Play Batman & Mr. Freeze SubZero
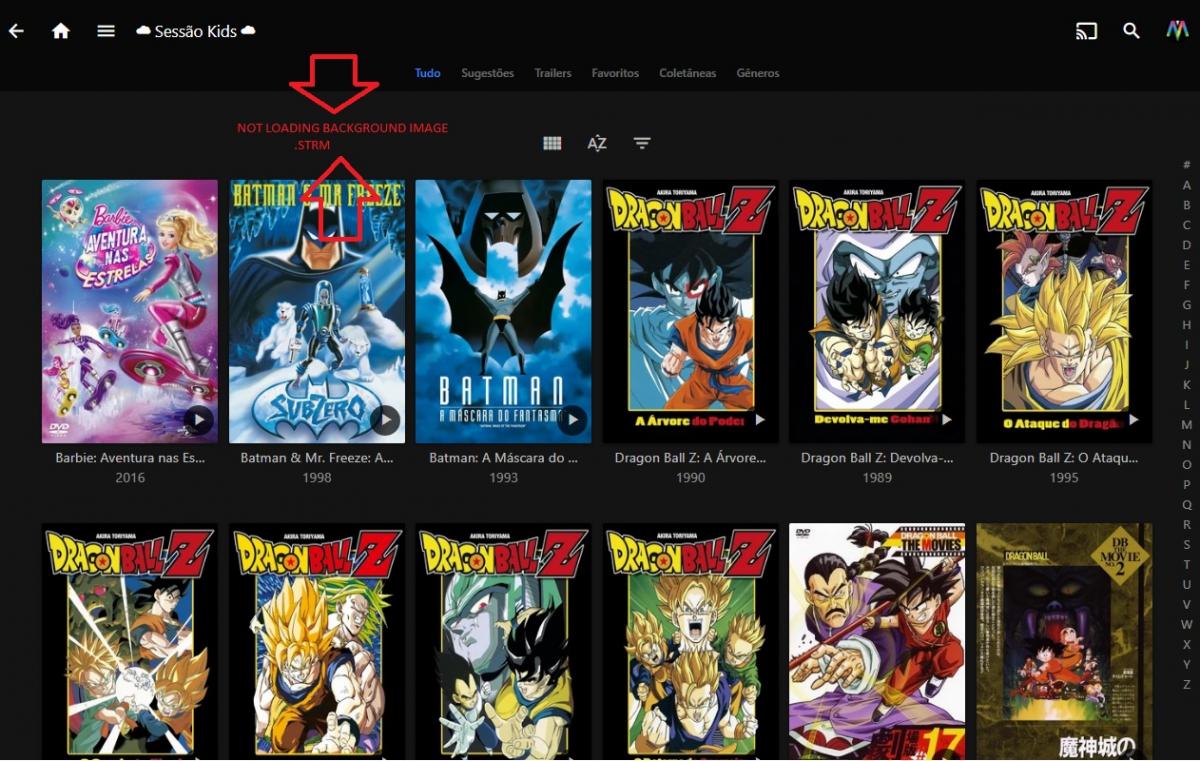This screenshot has width=1200, height=761. point(386,421)
